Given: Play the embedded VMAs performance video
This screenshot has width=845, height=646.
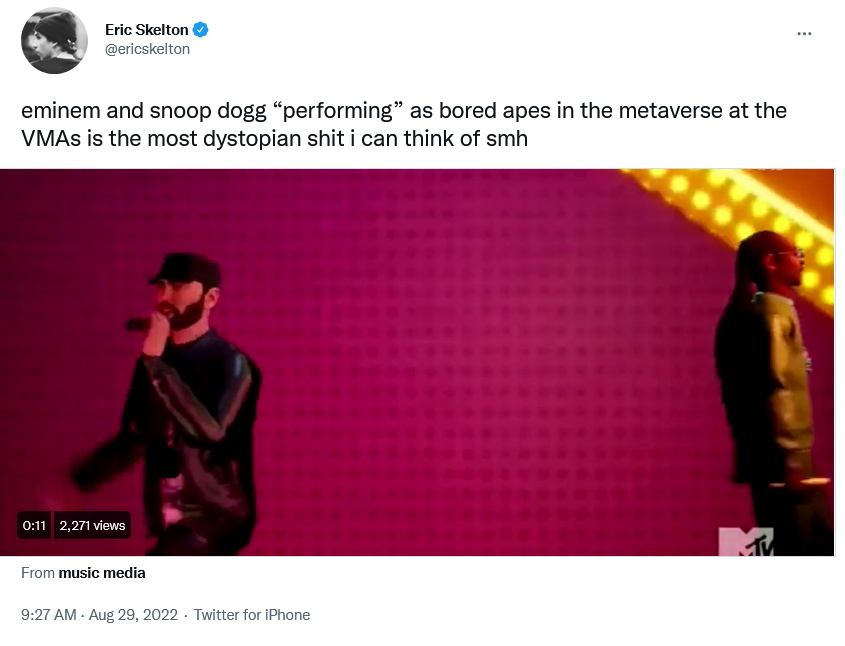Looking at the screenshot, I should (417, 362).
